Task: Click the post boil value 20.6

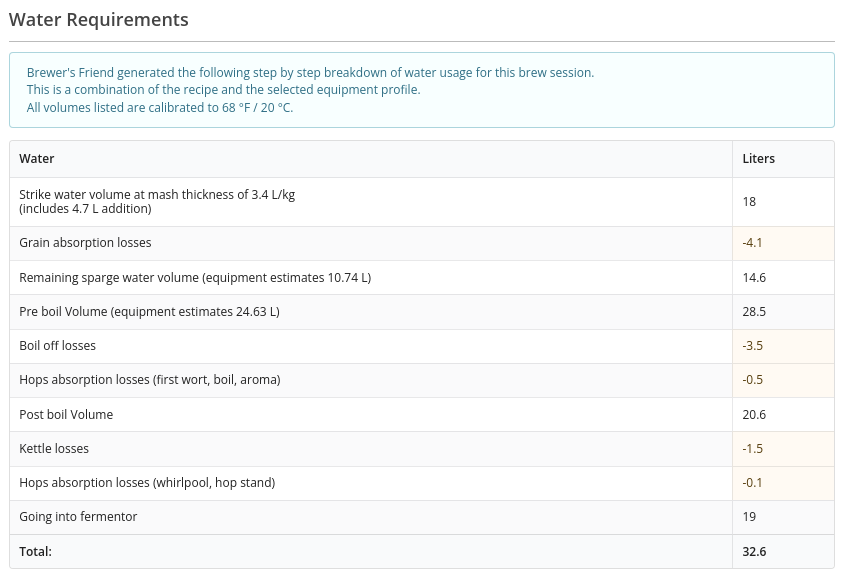Action: click(754, 414)
